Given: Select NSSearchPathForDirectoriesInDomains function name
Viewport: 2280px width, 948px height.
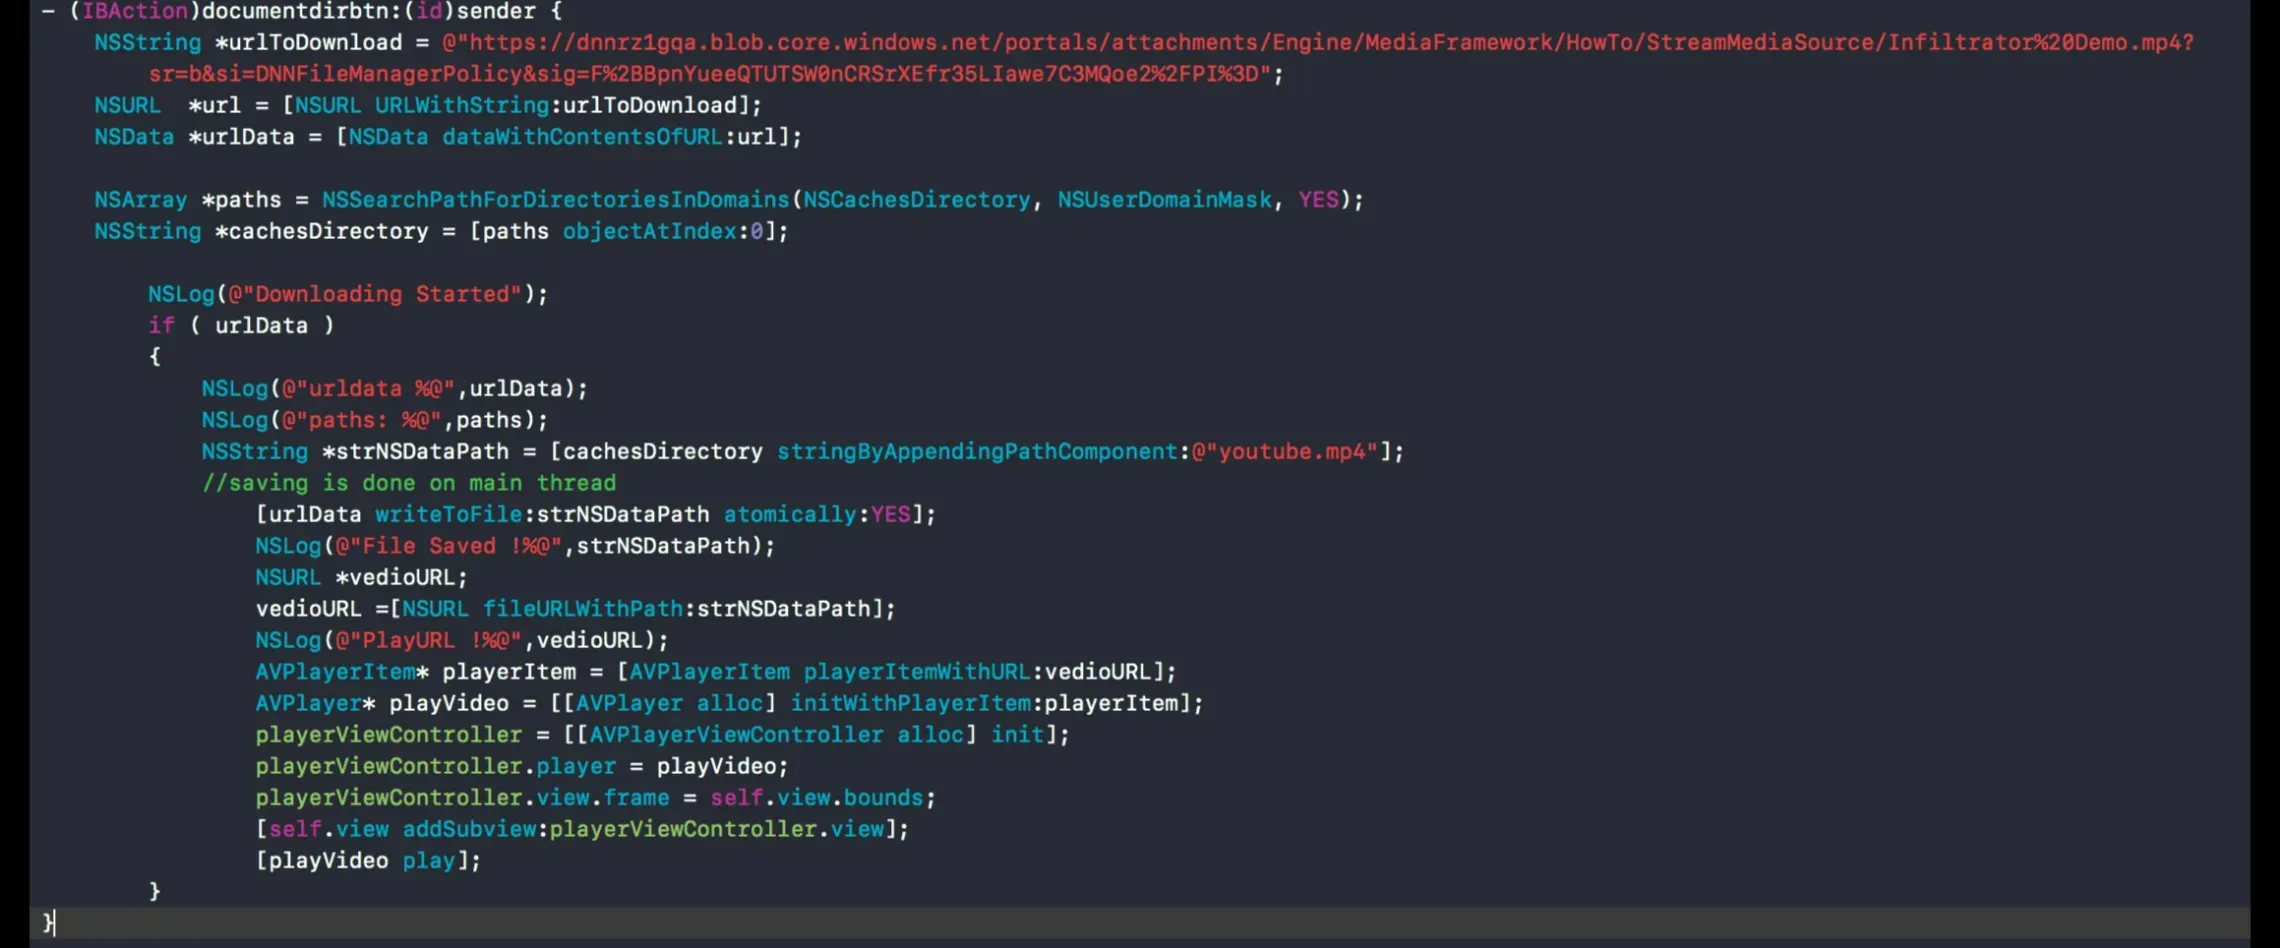Looking at the screenshot, I should [x=555, y=200].
